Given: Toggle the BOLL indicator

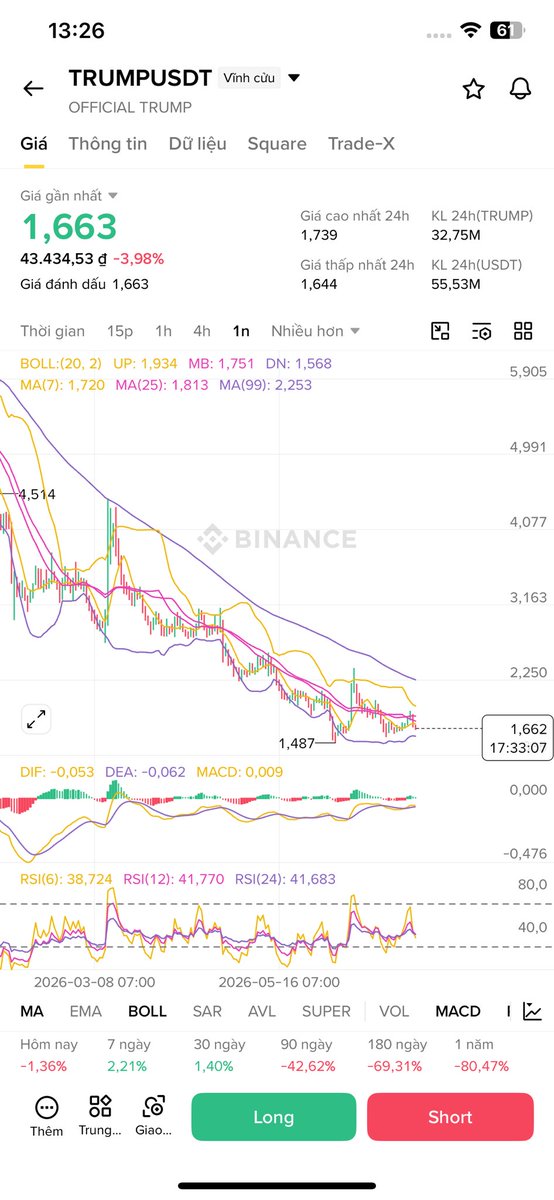Looking at the screenshot, I should (147, 1011).
